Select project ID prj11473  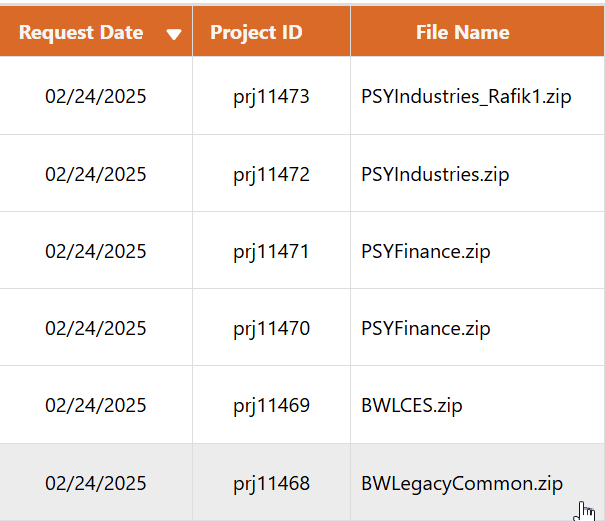pos(271,97)
